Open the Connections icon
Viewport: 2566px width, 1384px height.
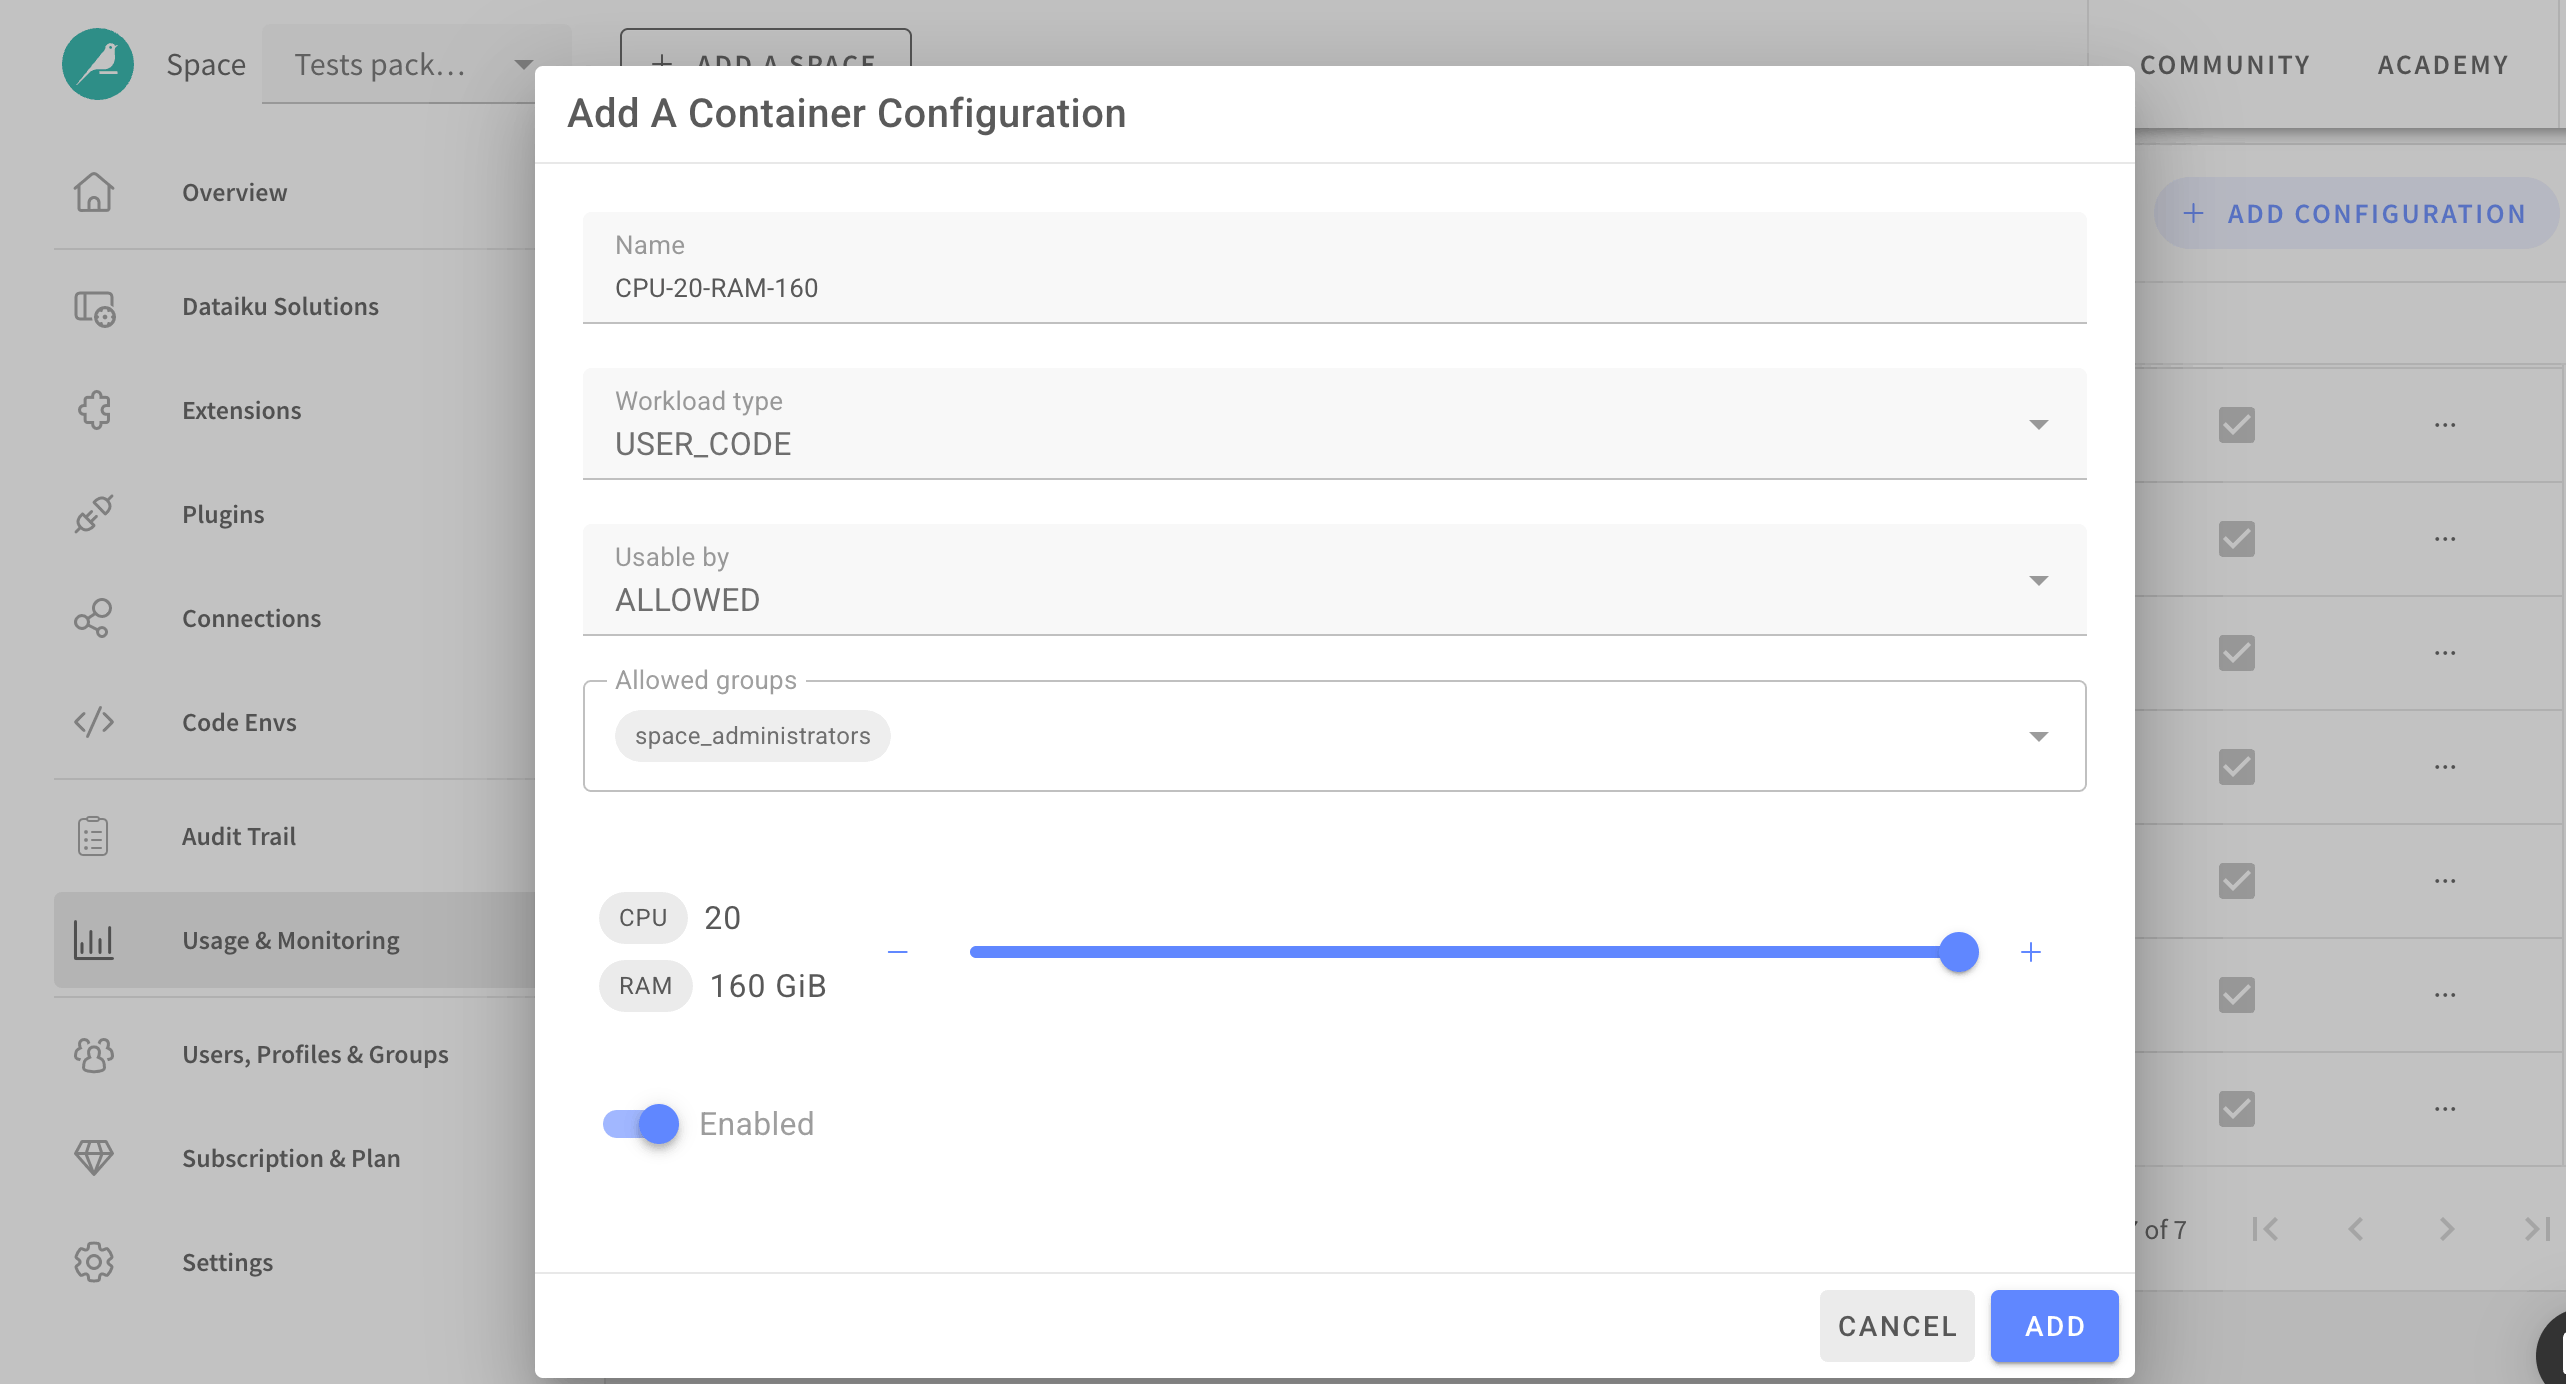click(93, 618)
